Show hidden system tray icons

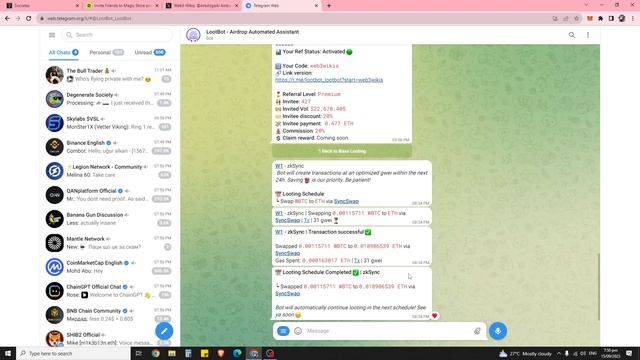click(559, 353)
